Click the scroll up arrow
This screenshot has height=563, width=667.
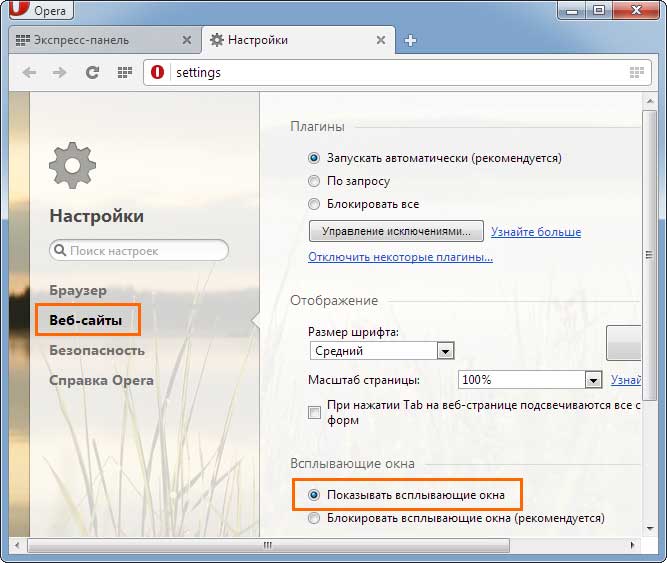(650, 101)
